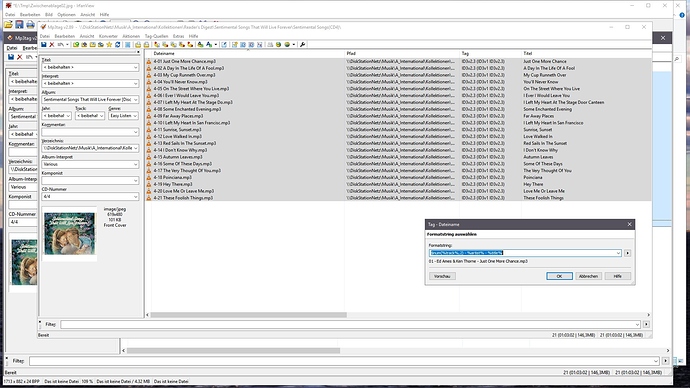Expand the Formatstring dropdown in dialog
The image size is (690, 388).
618,253
